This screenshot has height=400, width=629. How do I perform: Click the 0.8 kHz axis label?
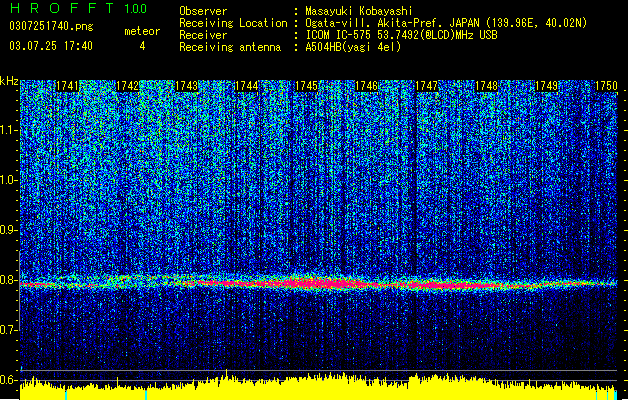[x=9, y=280]
